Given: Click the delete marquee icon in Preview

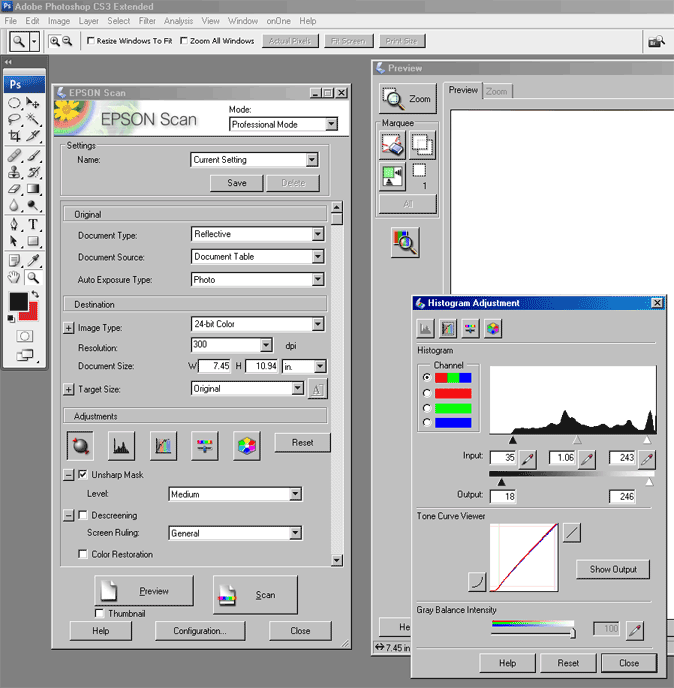Looking at the screenshot, I should (x=392, y=145).
